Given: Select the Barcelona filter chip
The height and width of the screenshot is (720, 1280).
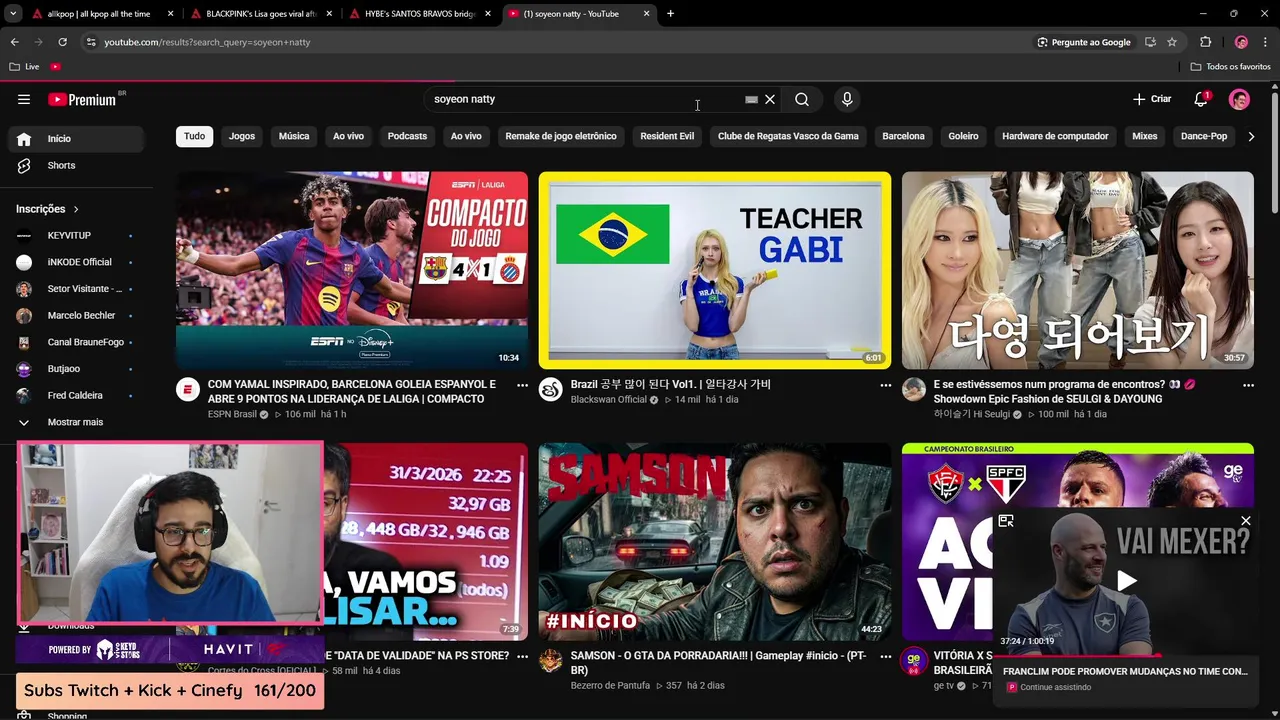Looking at the screenshot, I should coord(903,136).
